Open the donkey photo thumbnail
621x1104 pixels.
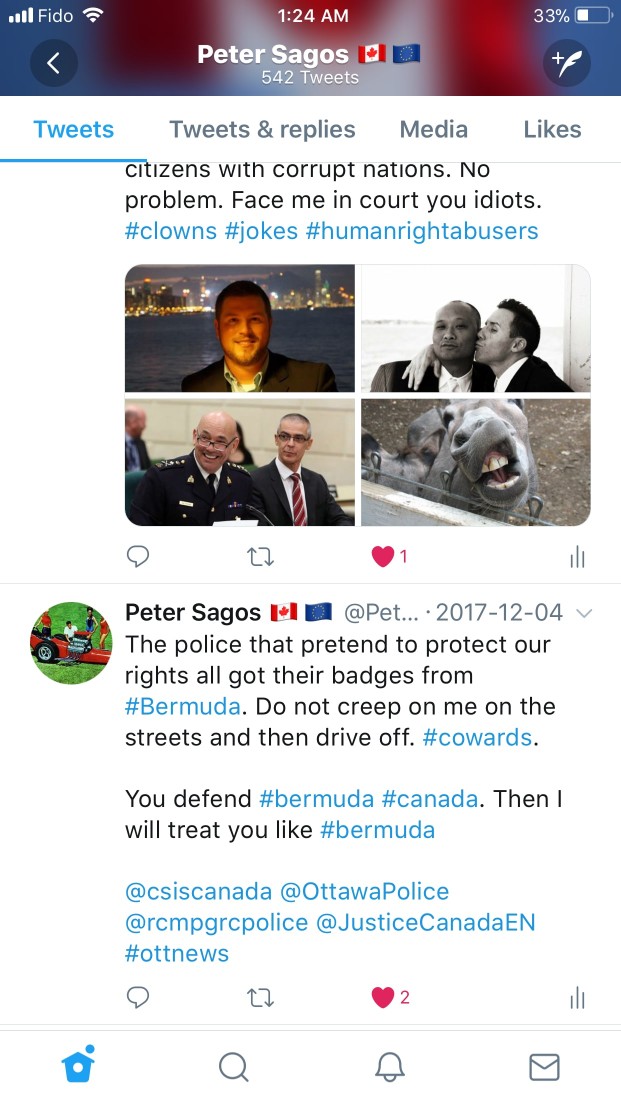476,462
